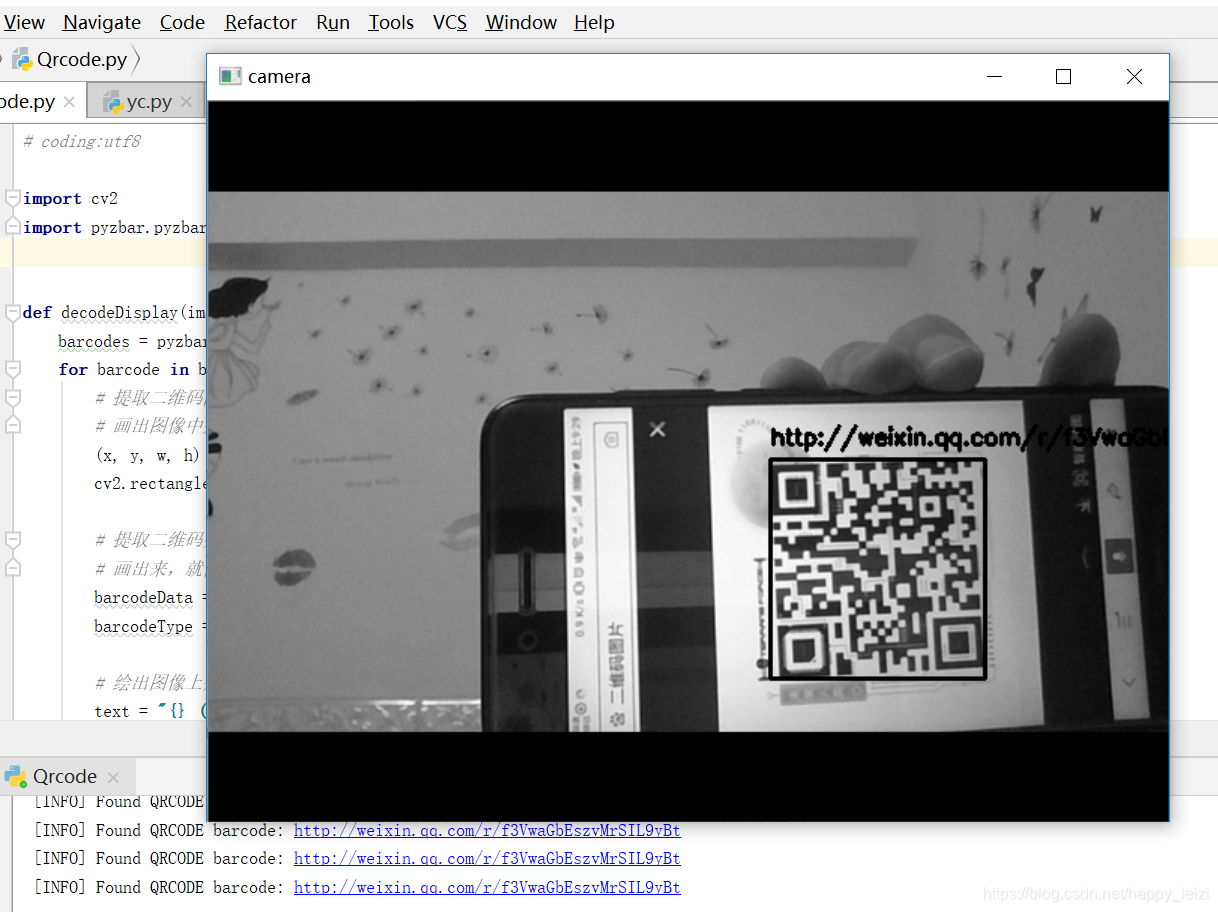Click the 'cv2.rectangle' code line
1218x912 pixels.
(x=150, y=483)
